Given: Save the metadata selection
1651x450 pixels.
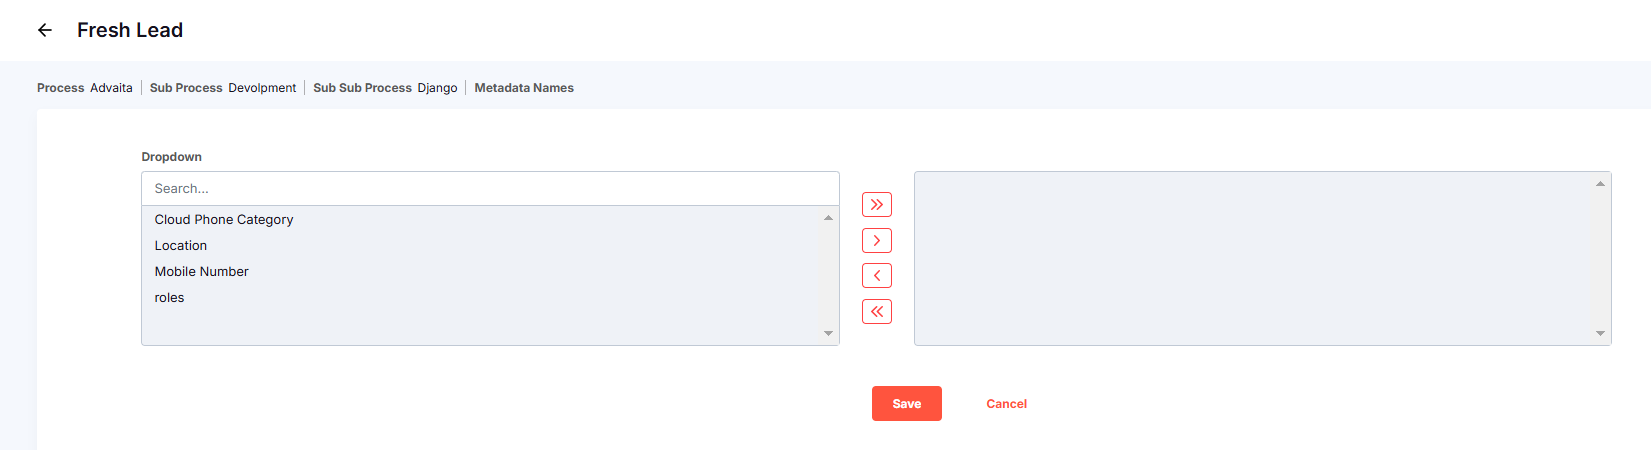Looking at the screenshot, I should click(x=906, y=404).
